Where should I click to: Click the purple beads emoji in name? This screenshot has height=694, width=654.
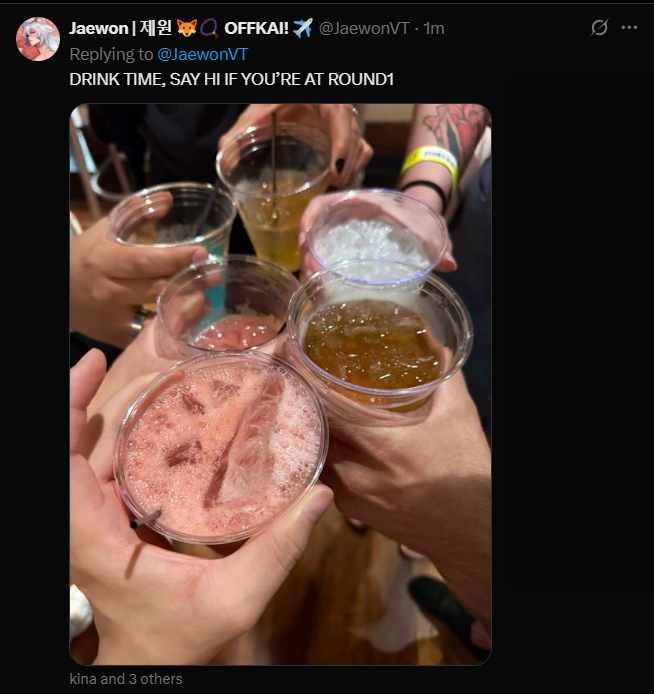point(208,28)
